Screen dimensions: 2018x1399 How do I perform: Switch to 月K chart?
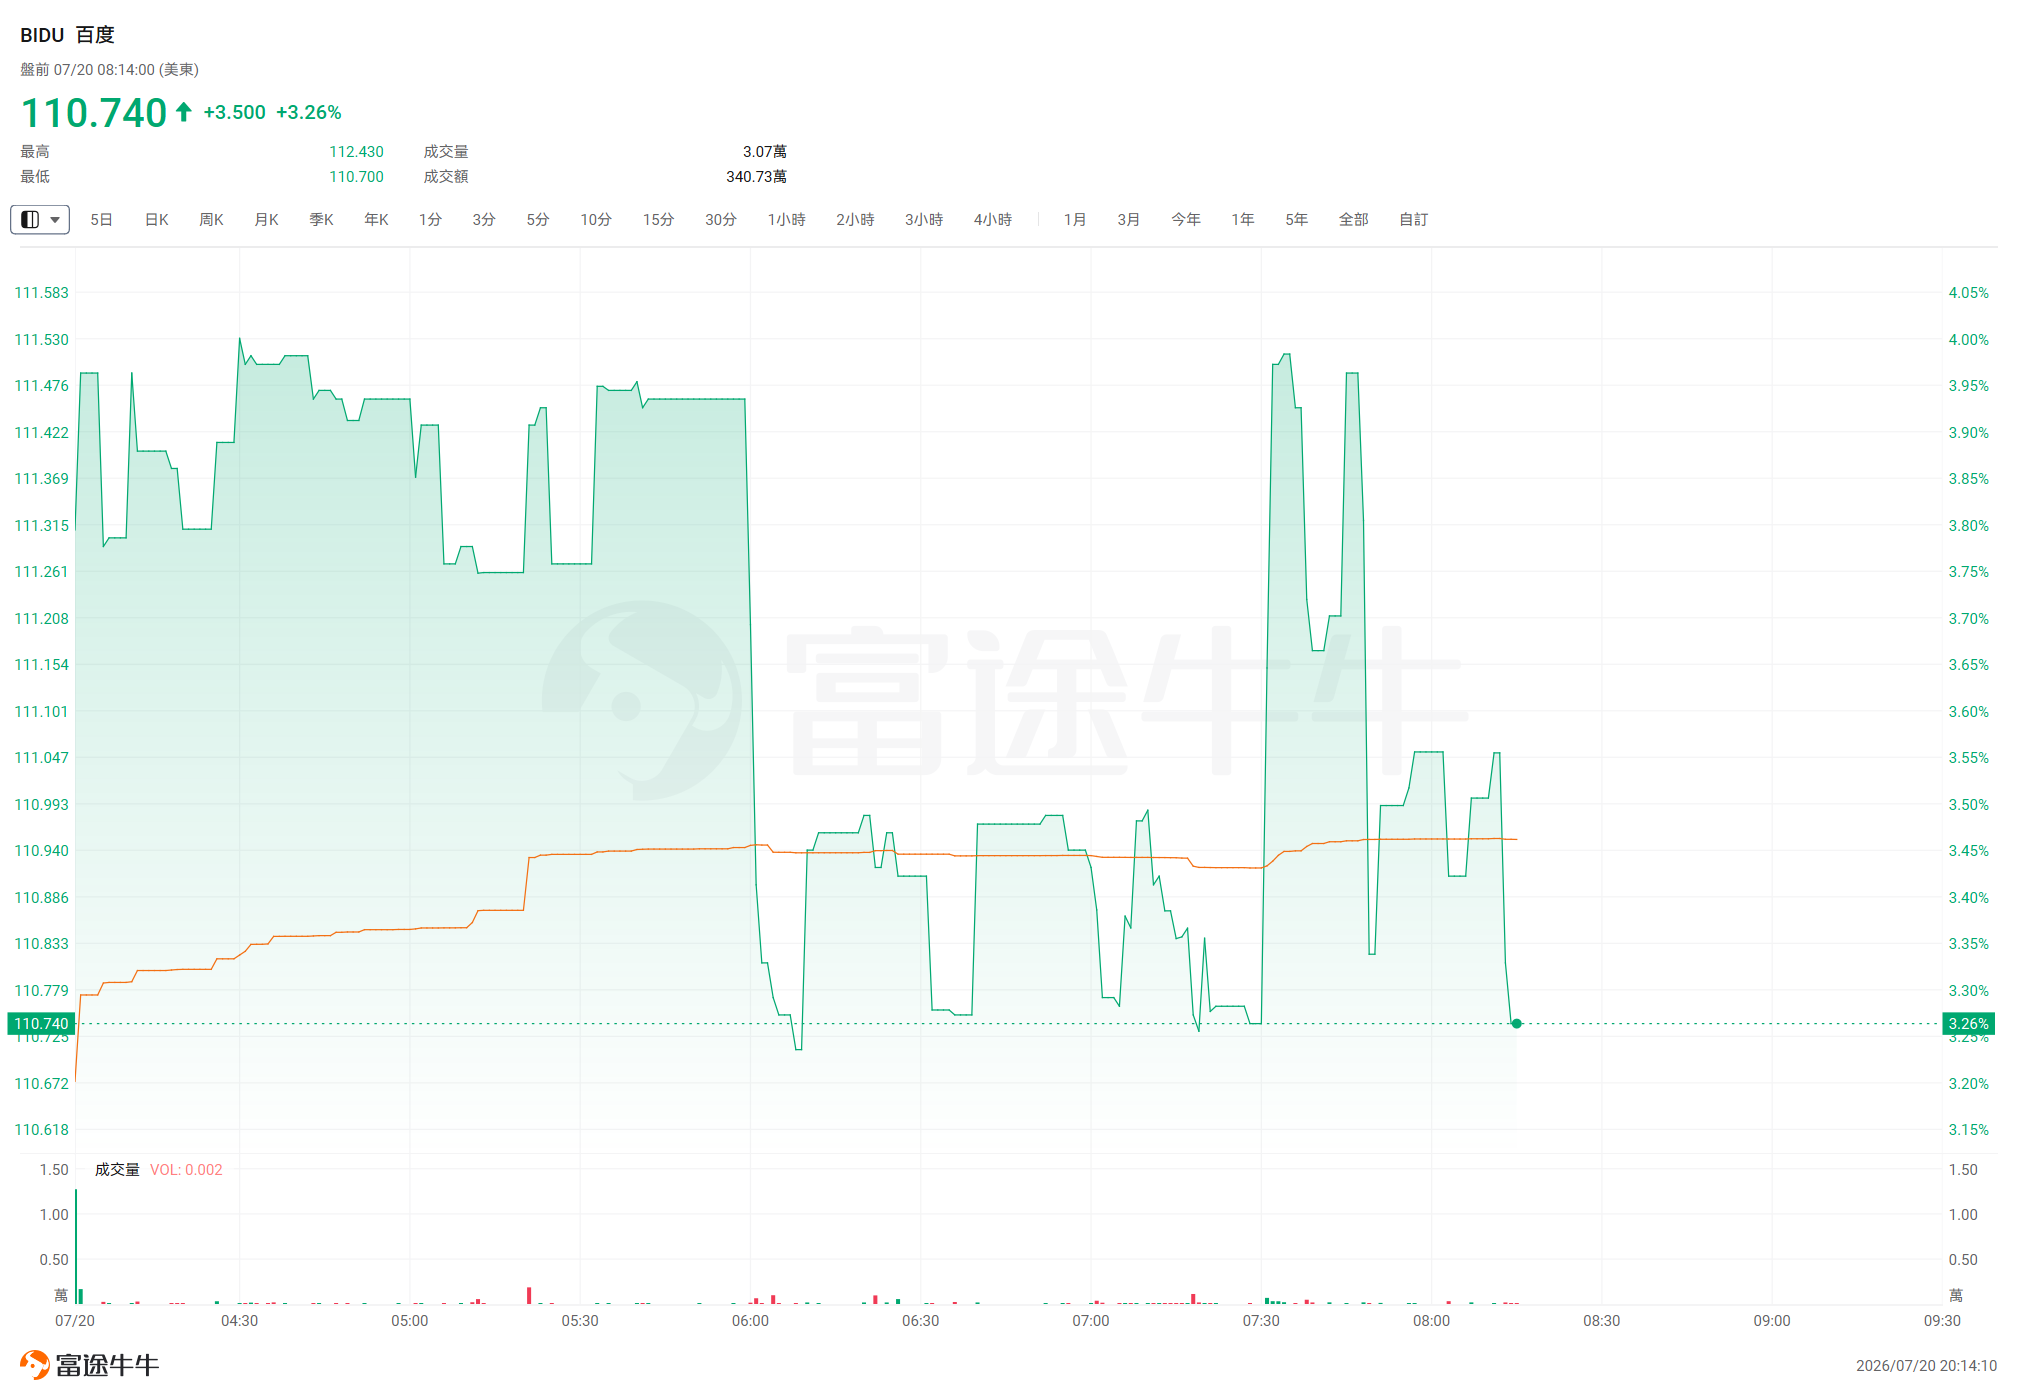(266, 219)
